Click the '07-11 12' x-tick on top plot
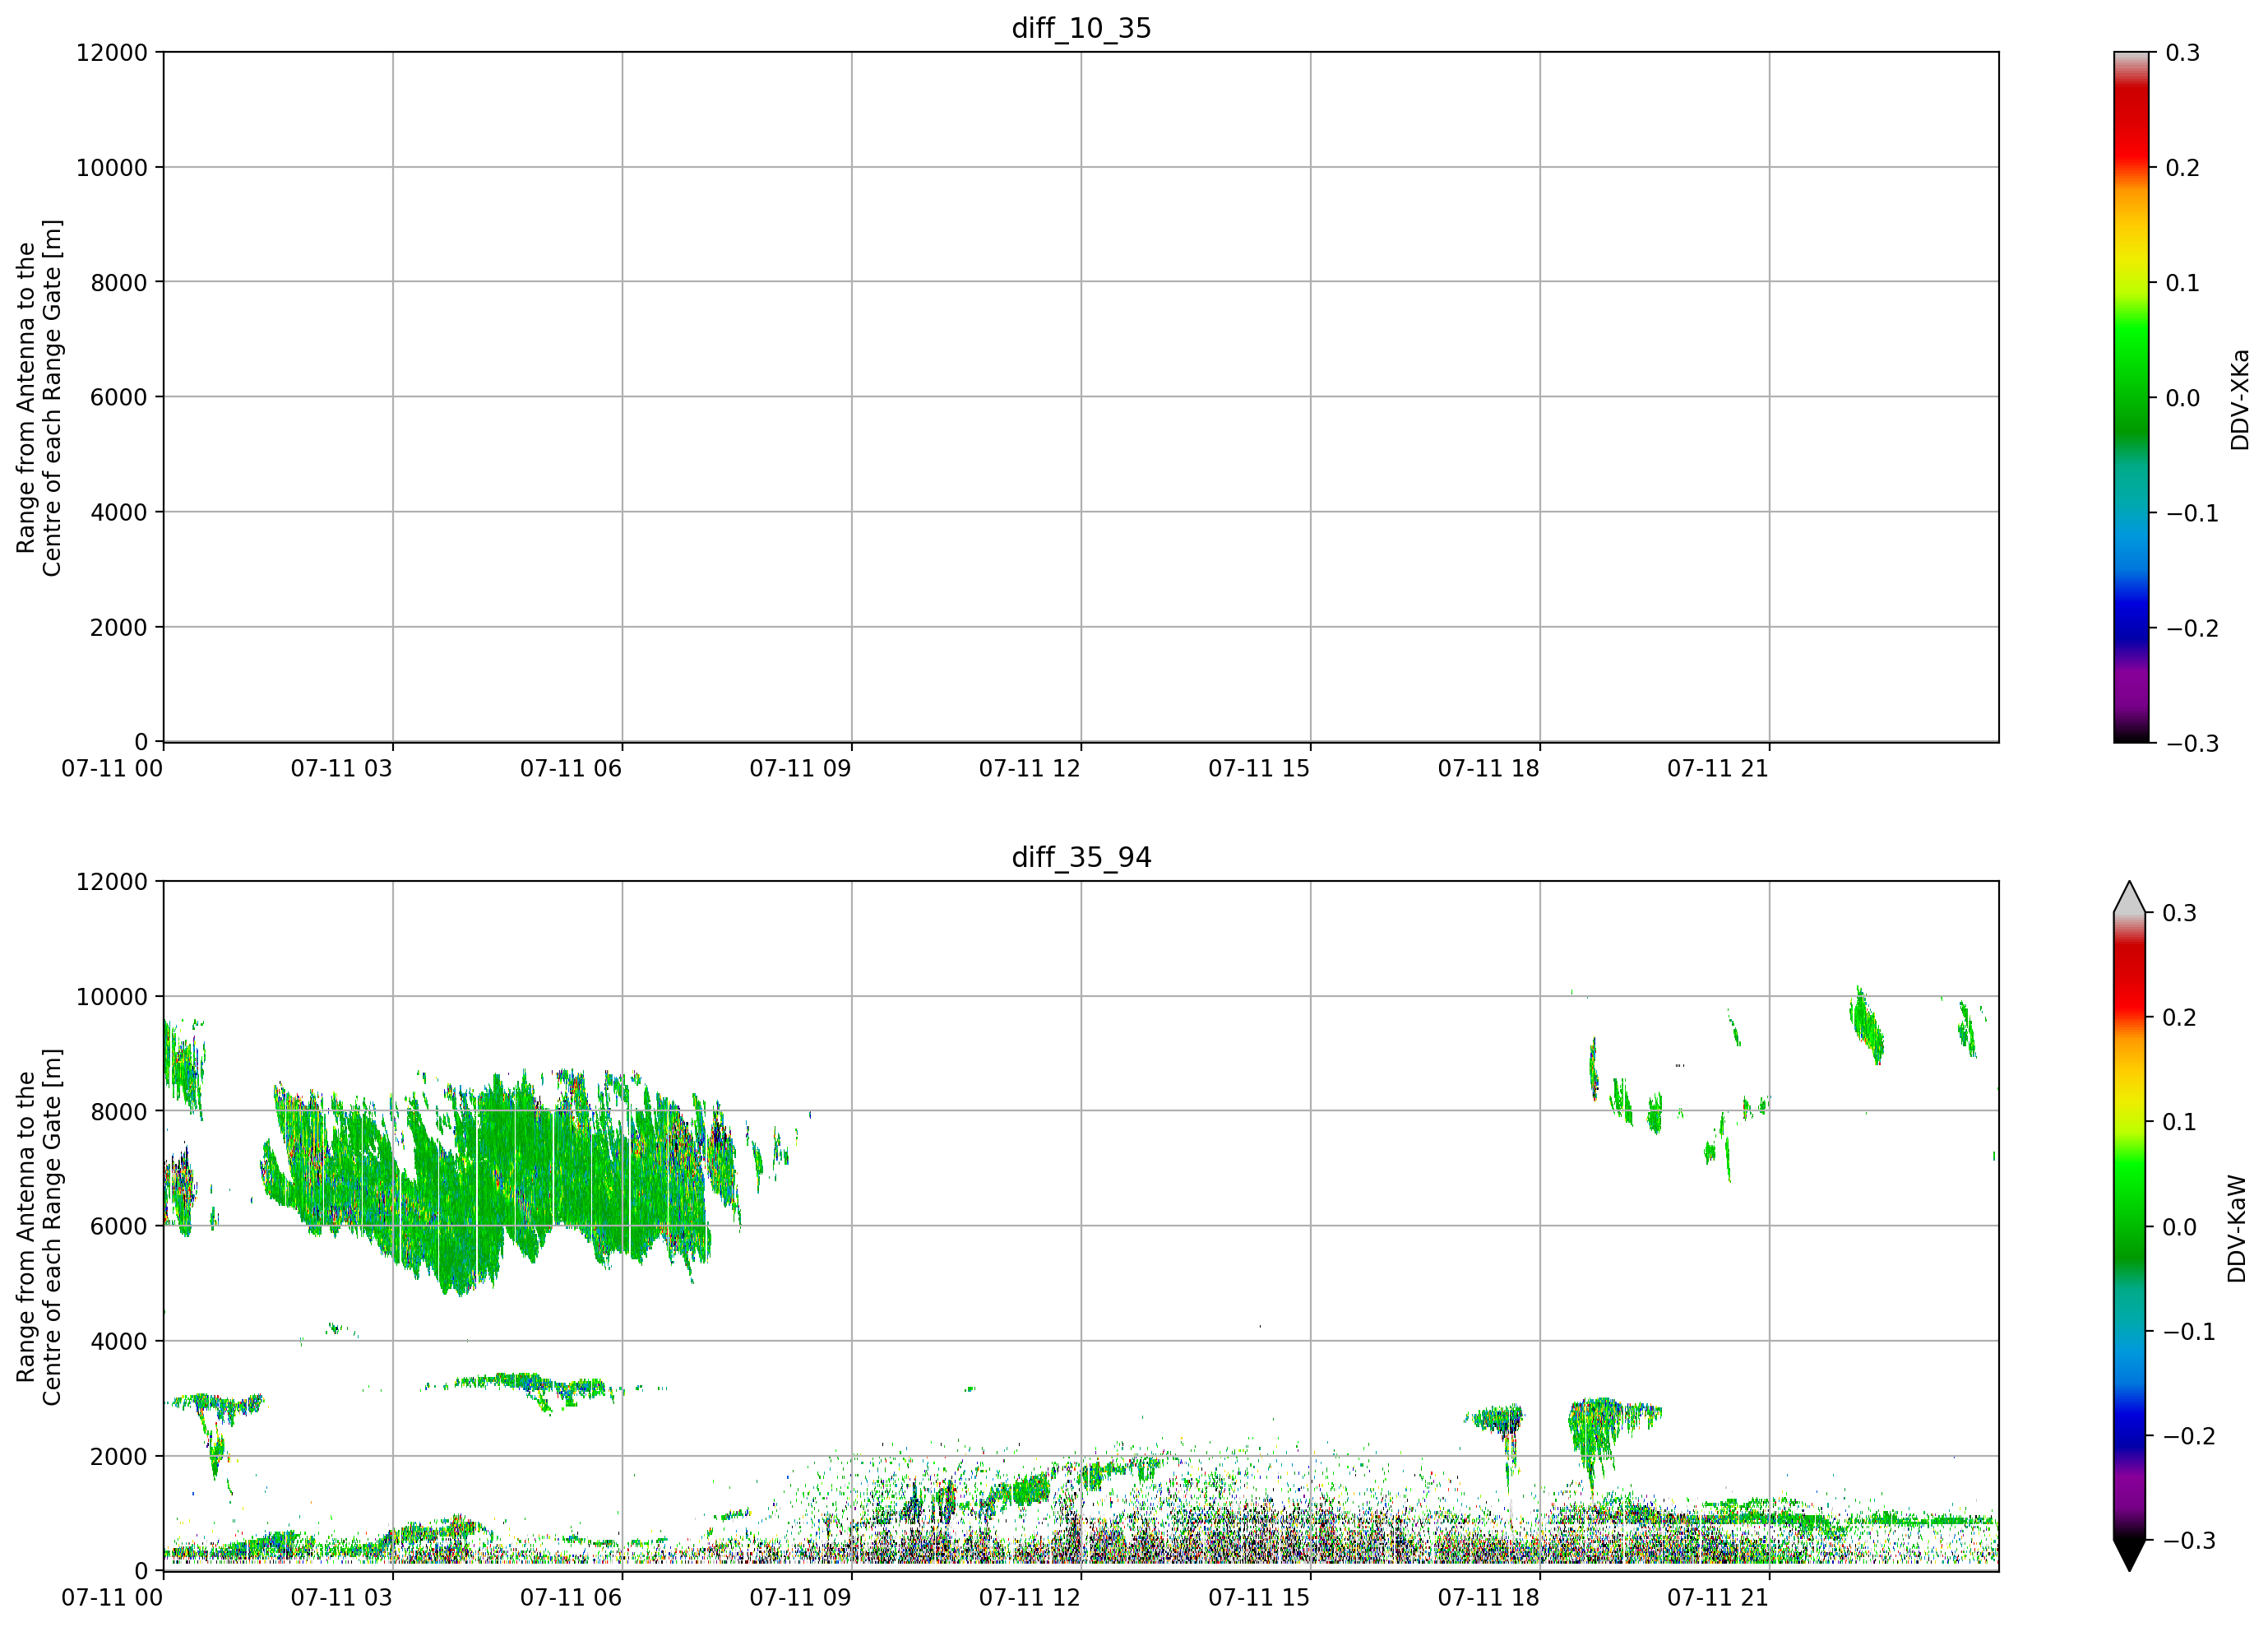The height and width of the screenshot is (1627, 2268). (1030, 768)
